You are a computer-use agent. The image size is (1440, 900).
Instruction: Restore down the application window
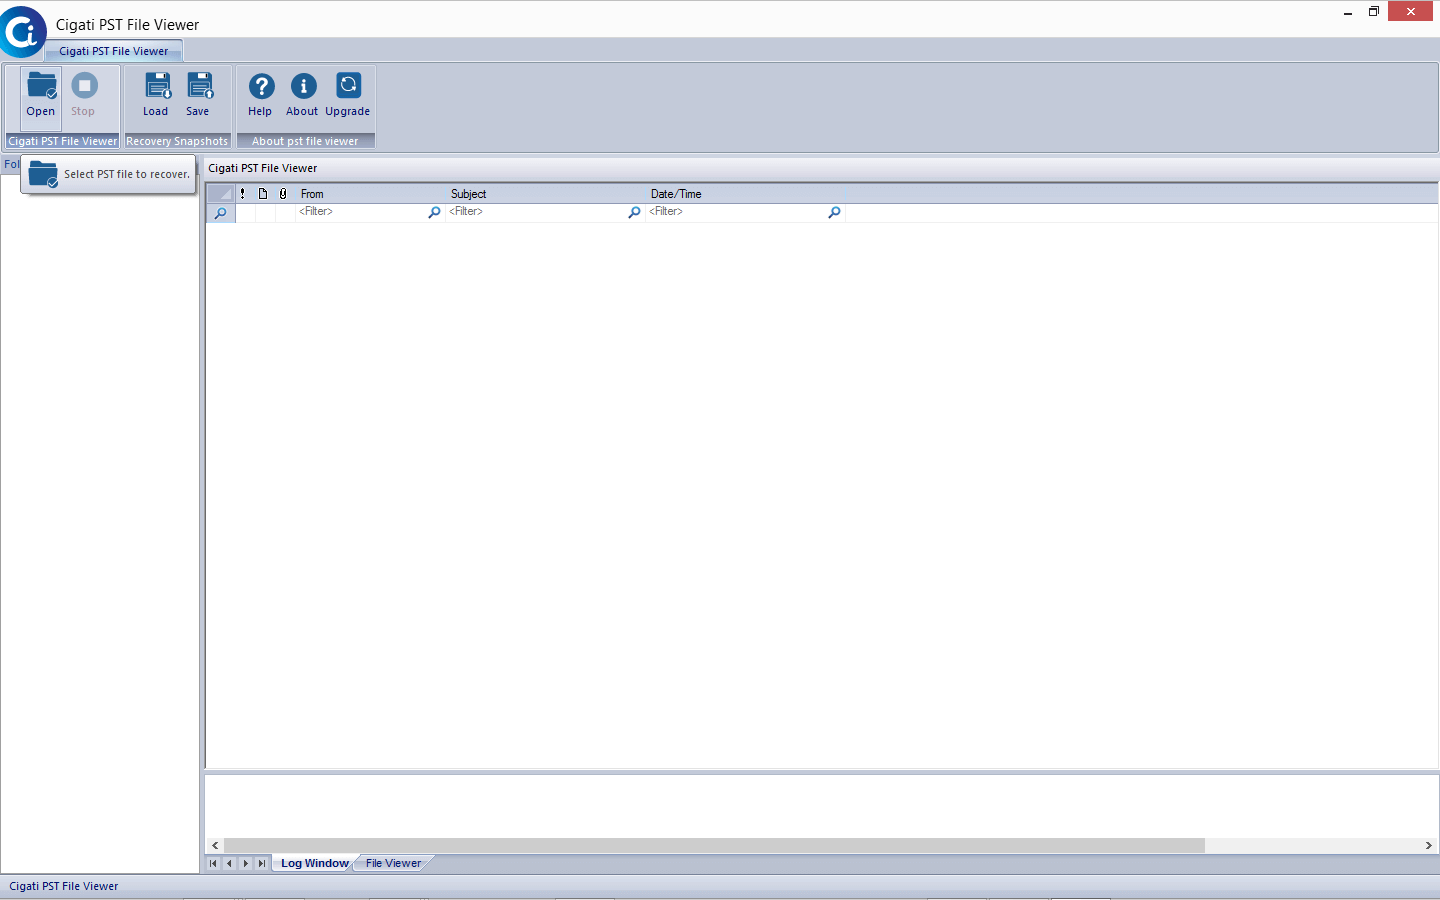1374,12
